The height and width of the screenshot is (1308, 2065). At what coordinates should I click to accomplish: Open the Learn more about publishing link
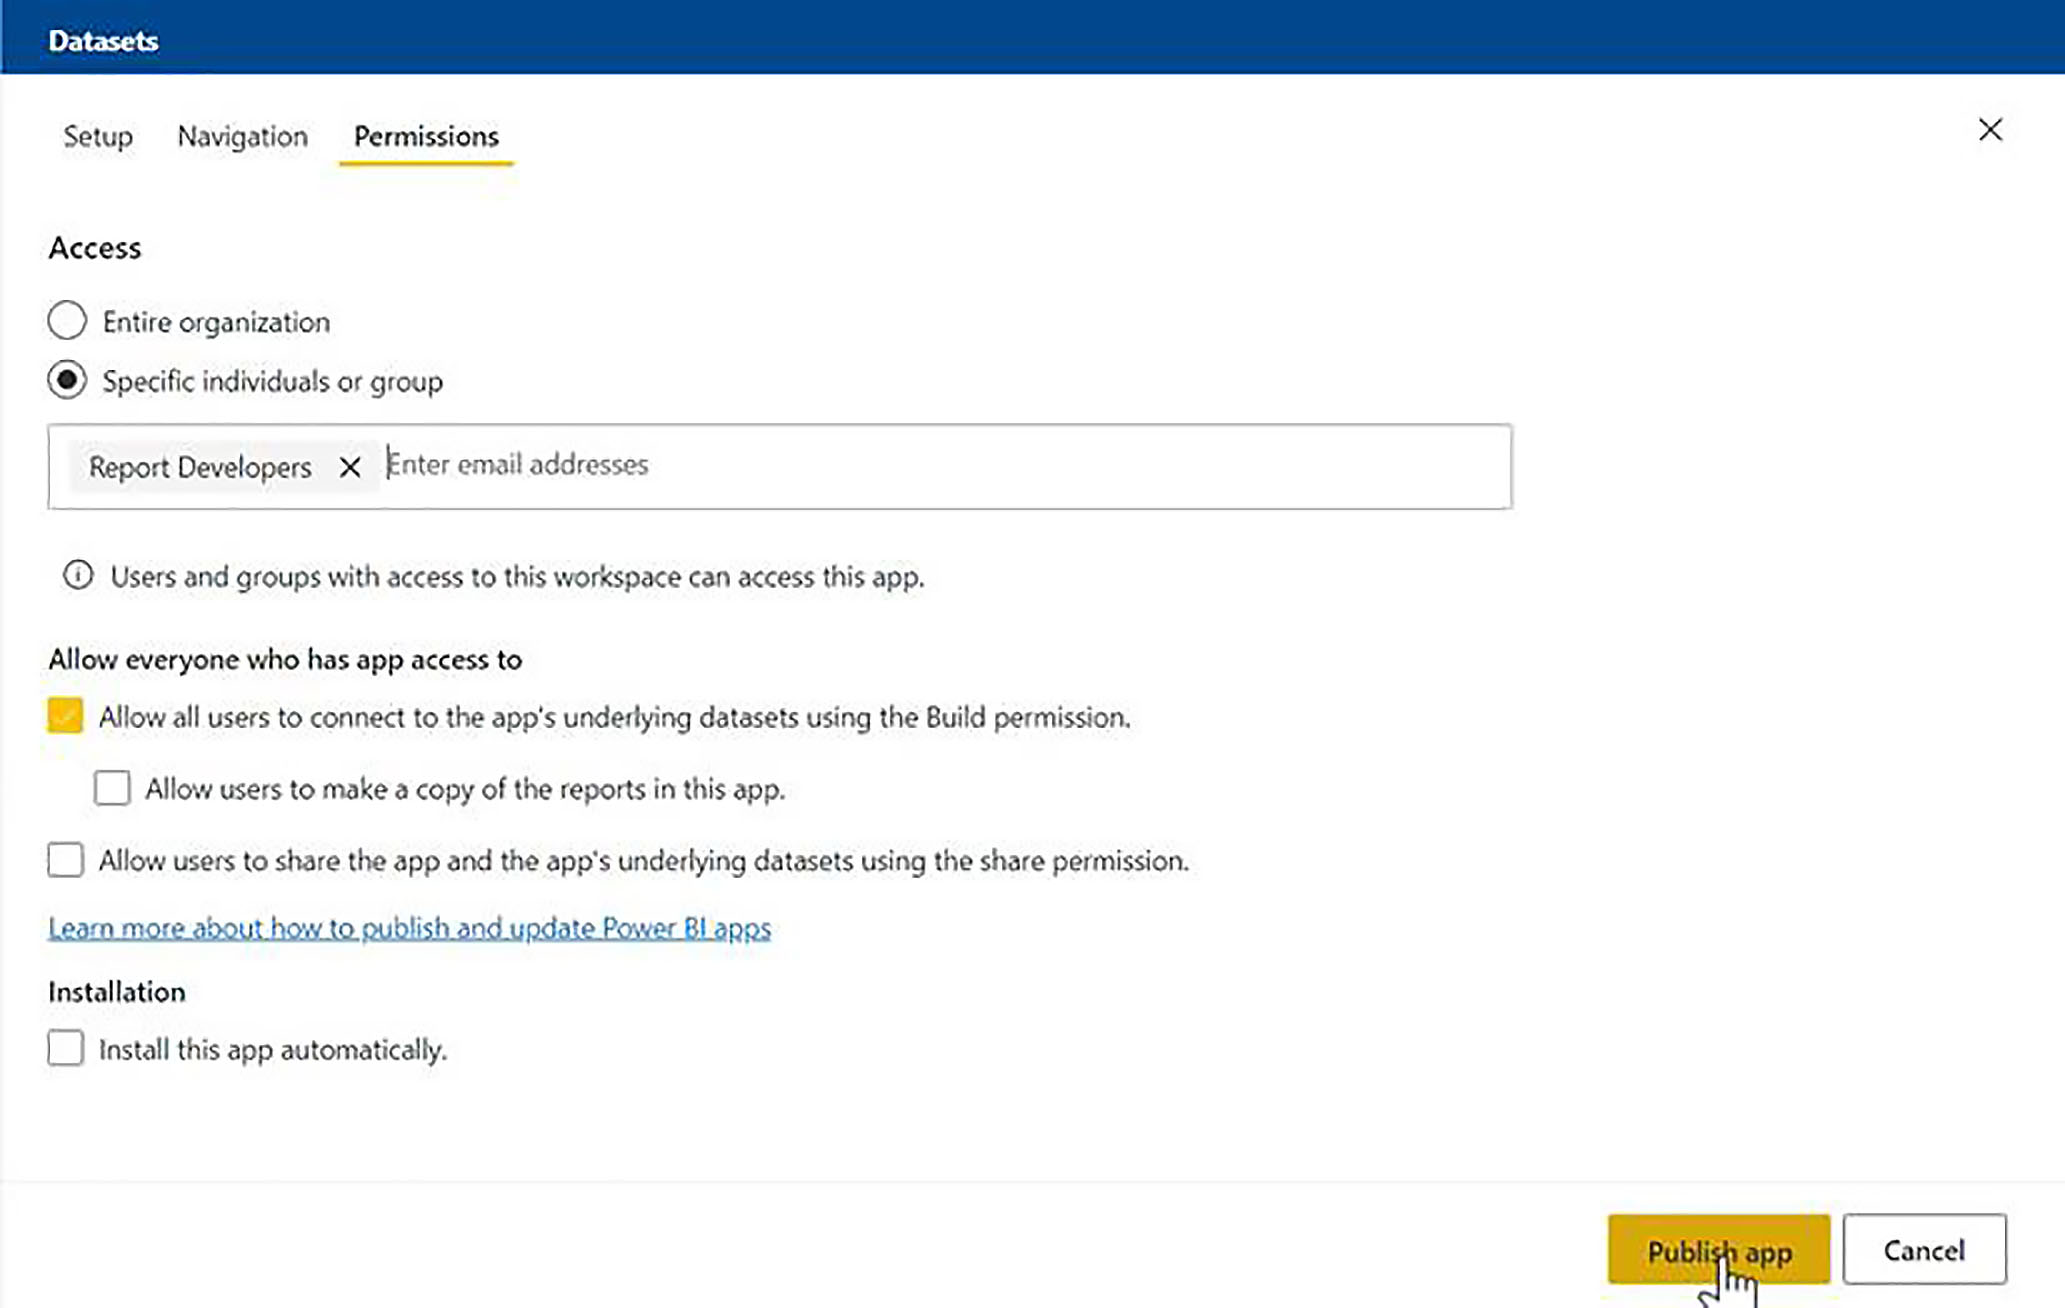409,928
